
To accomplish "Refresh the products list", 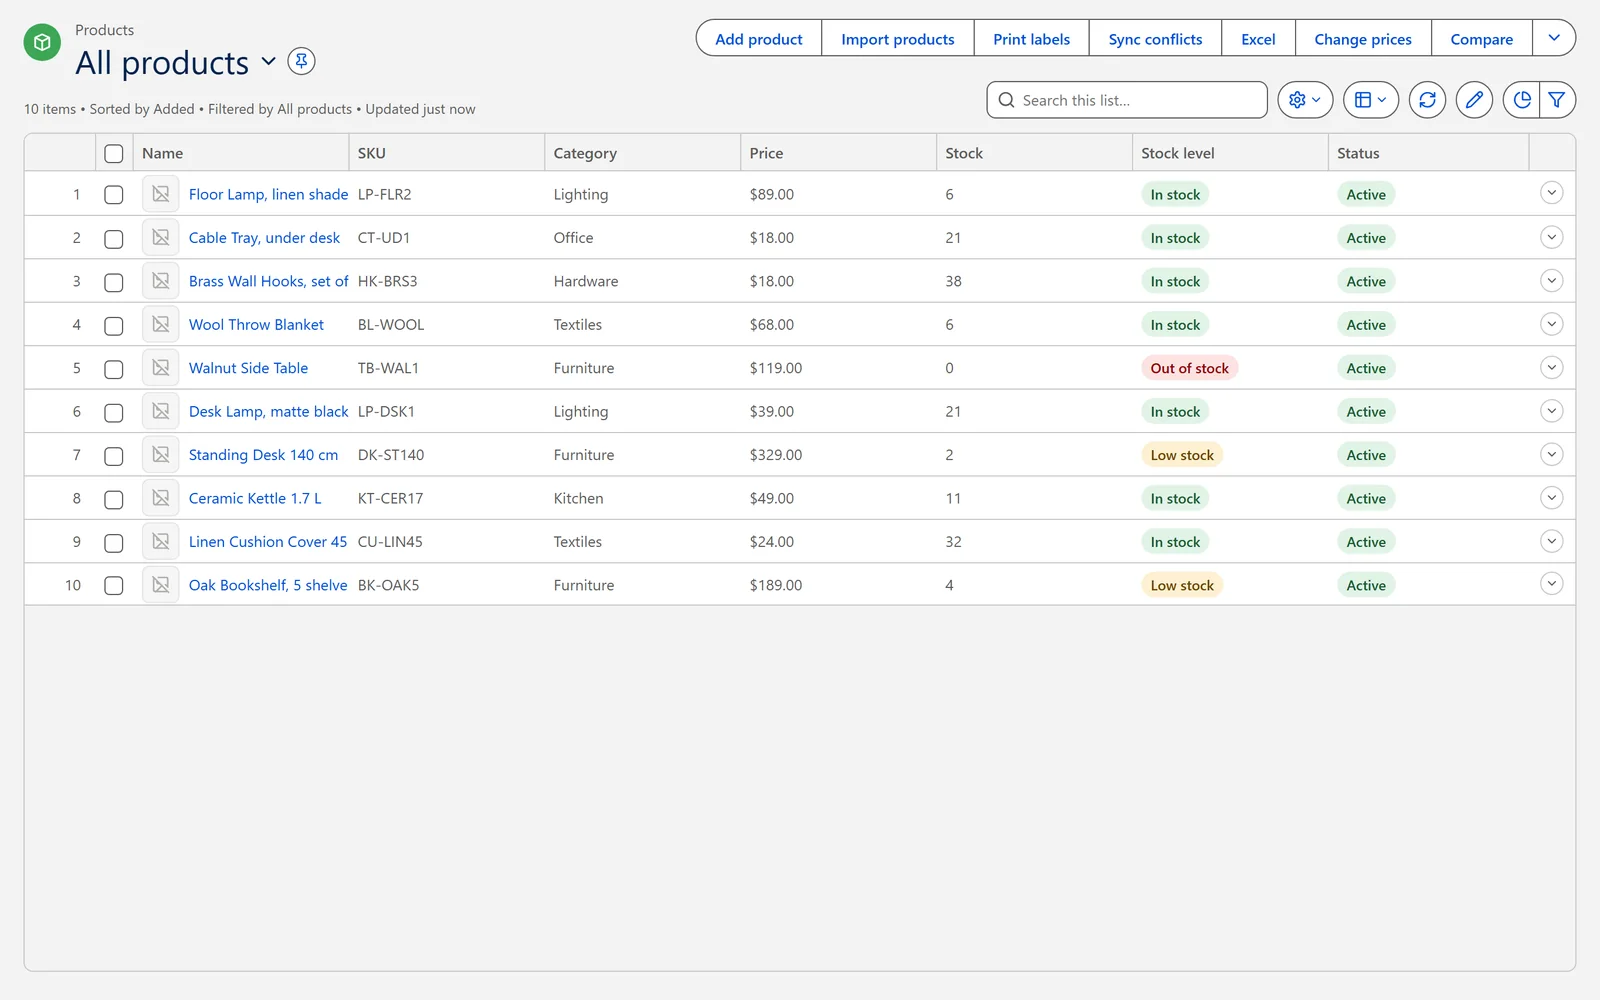I will click(1427, 100).
